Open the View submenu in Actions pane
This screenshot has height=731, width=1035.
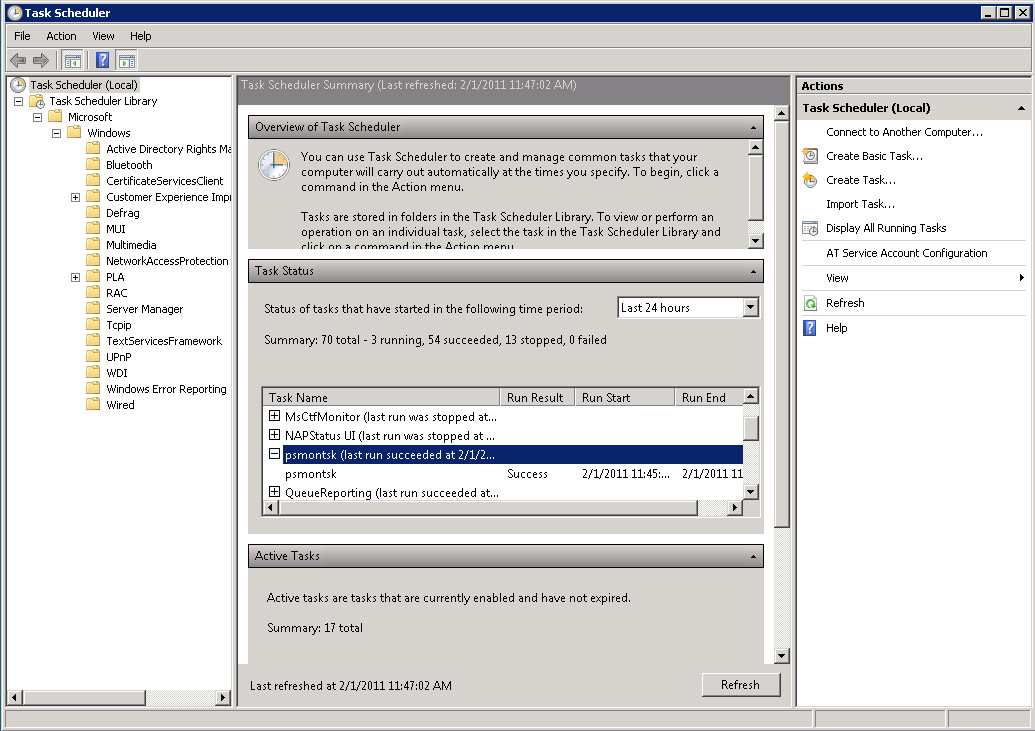click(x=913, y=278)
